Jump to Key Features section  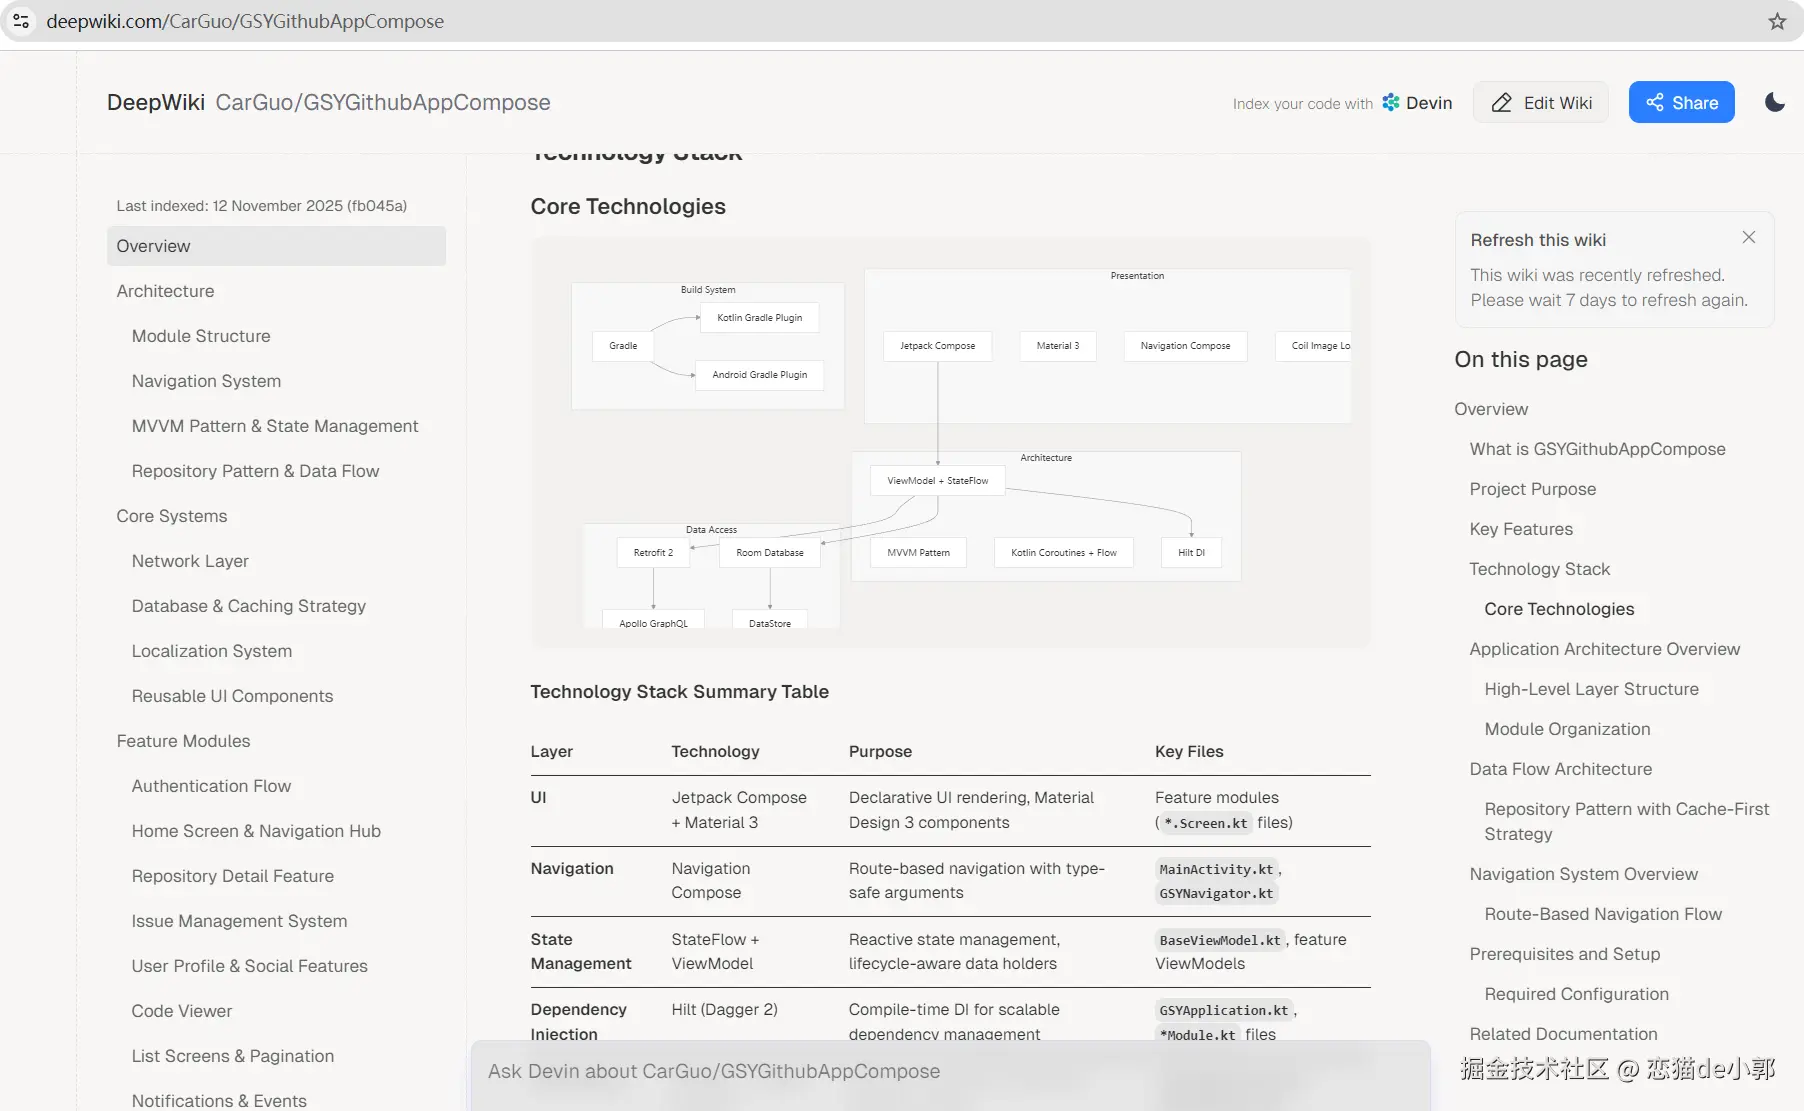pos(1521,529)
